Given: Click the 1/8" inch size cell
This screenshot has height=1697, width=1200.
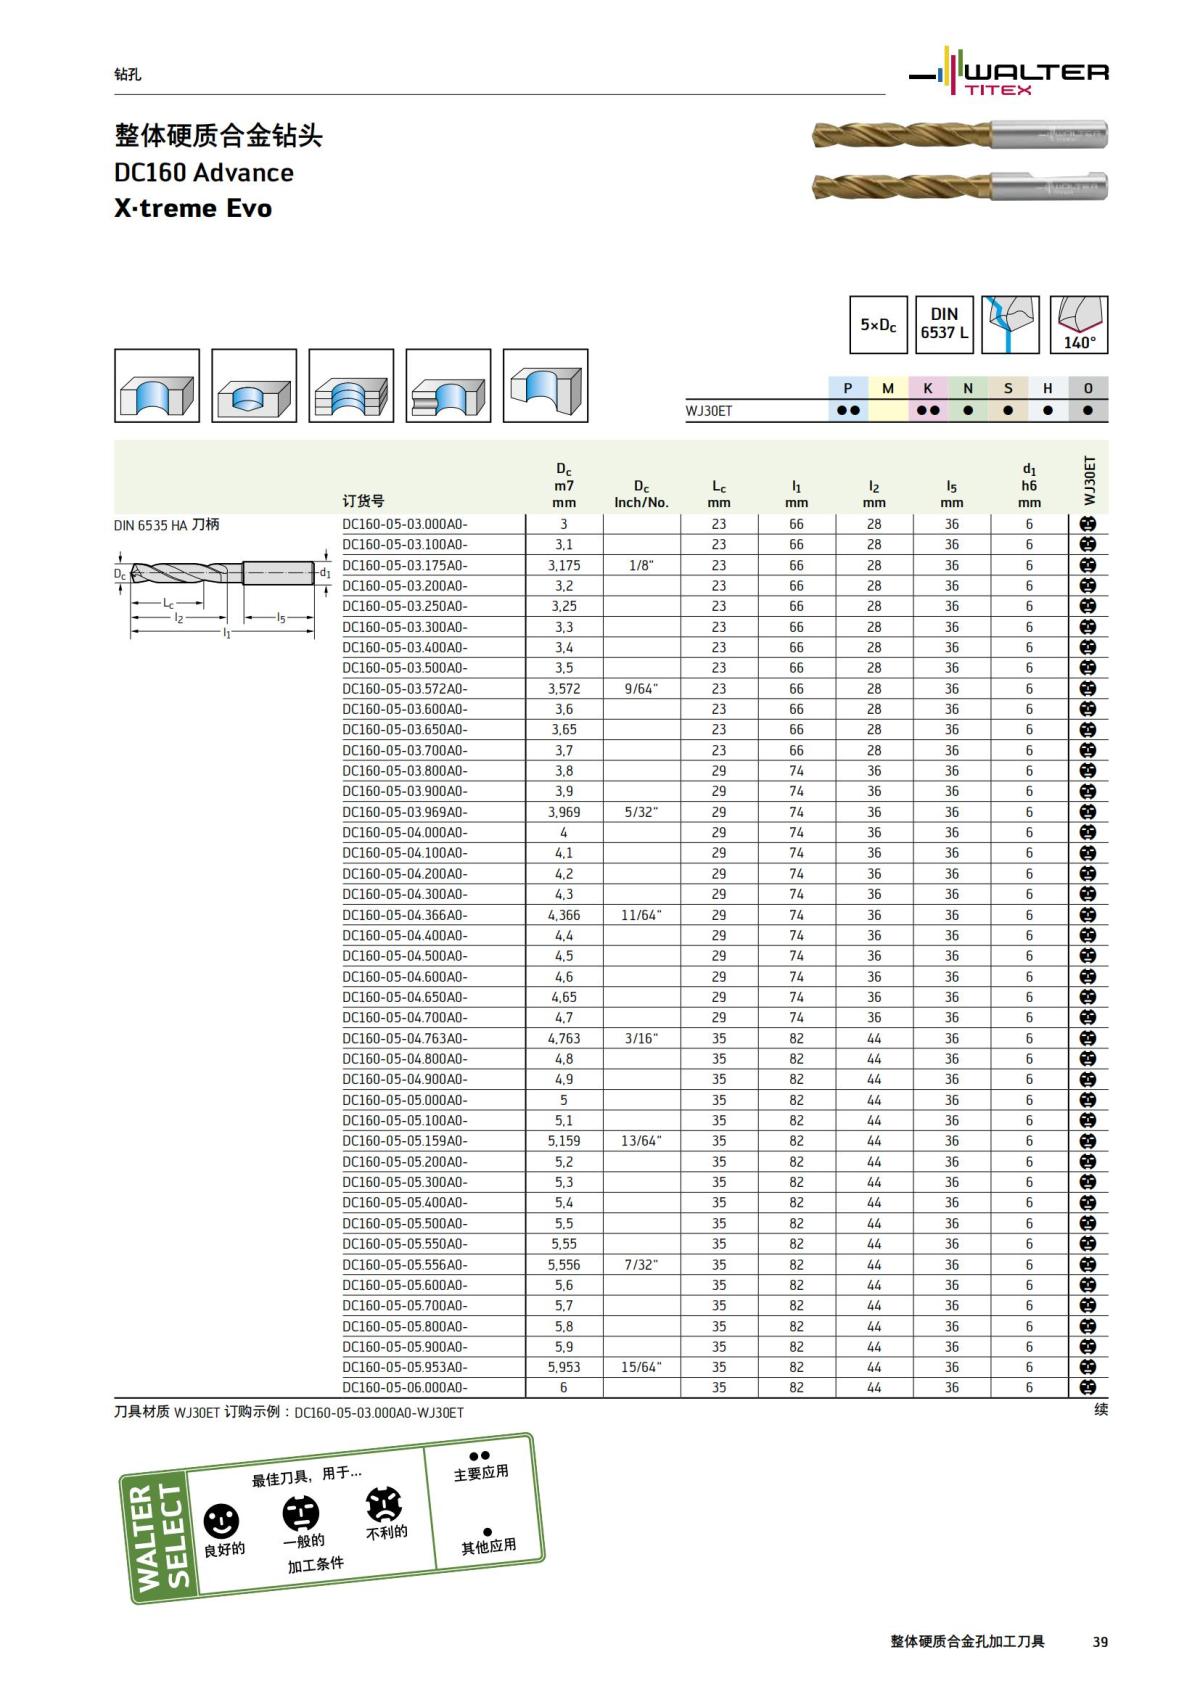Looking at the screenshot, I should click(x=641, y=565).
